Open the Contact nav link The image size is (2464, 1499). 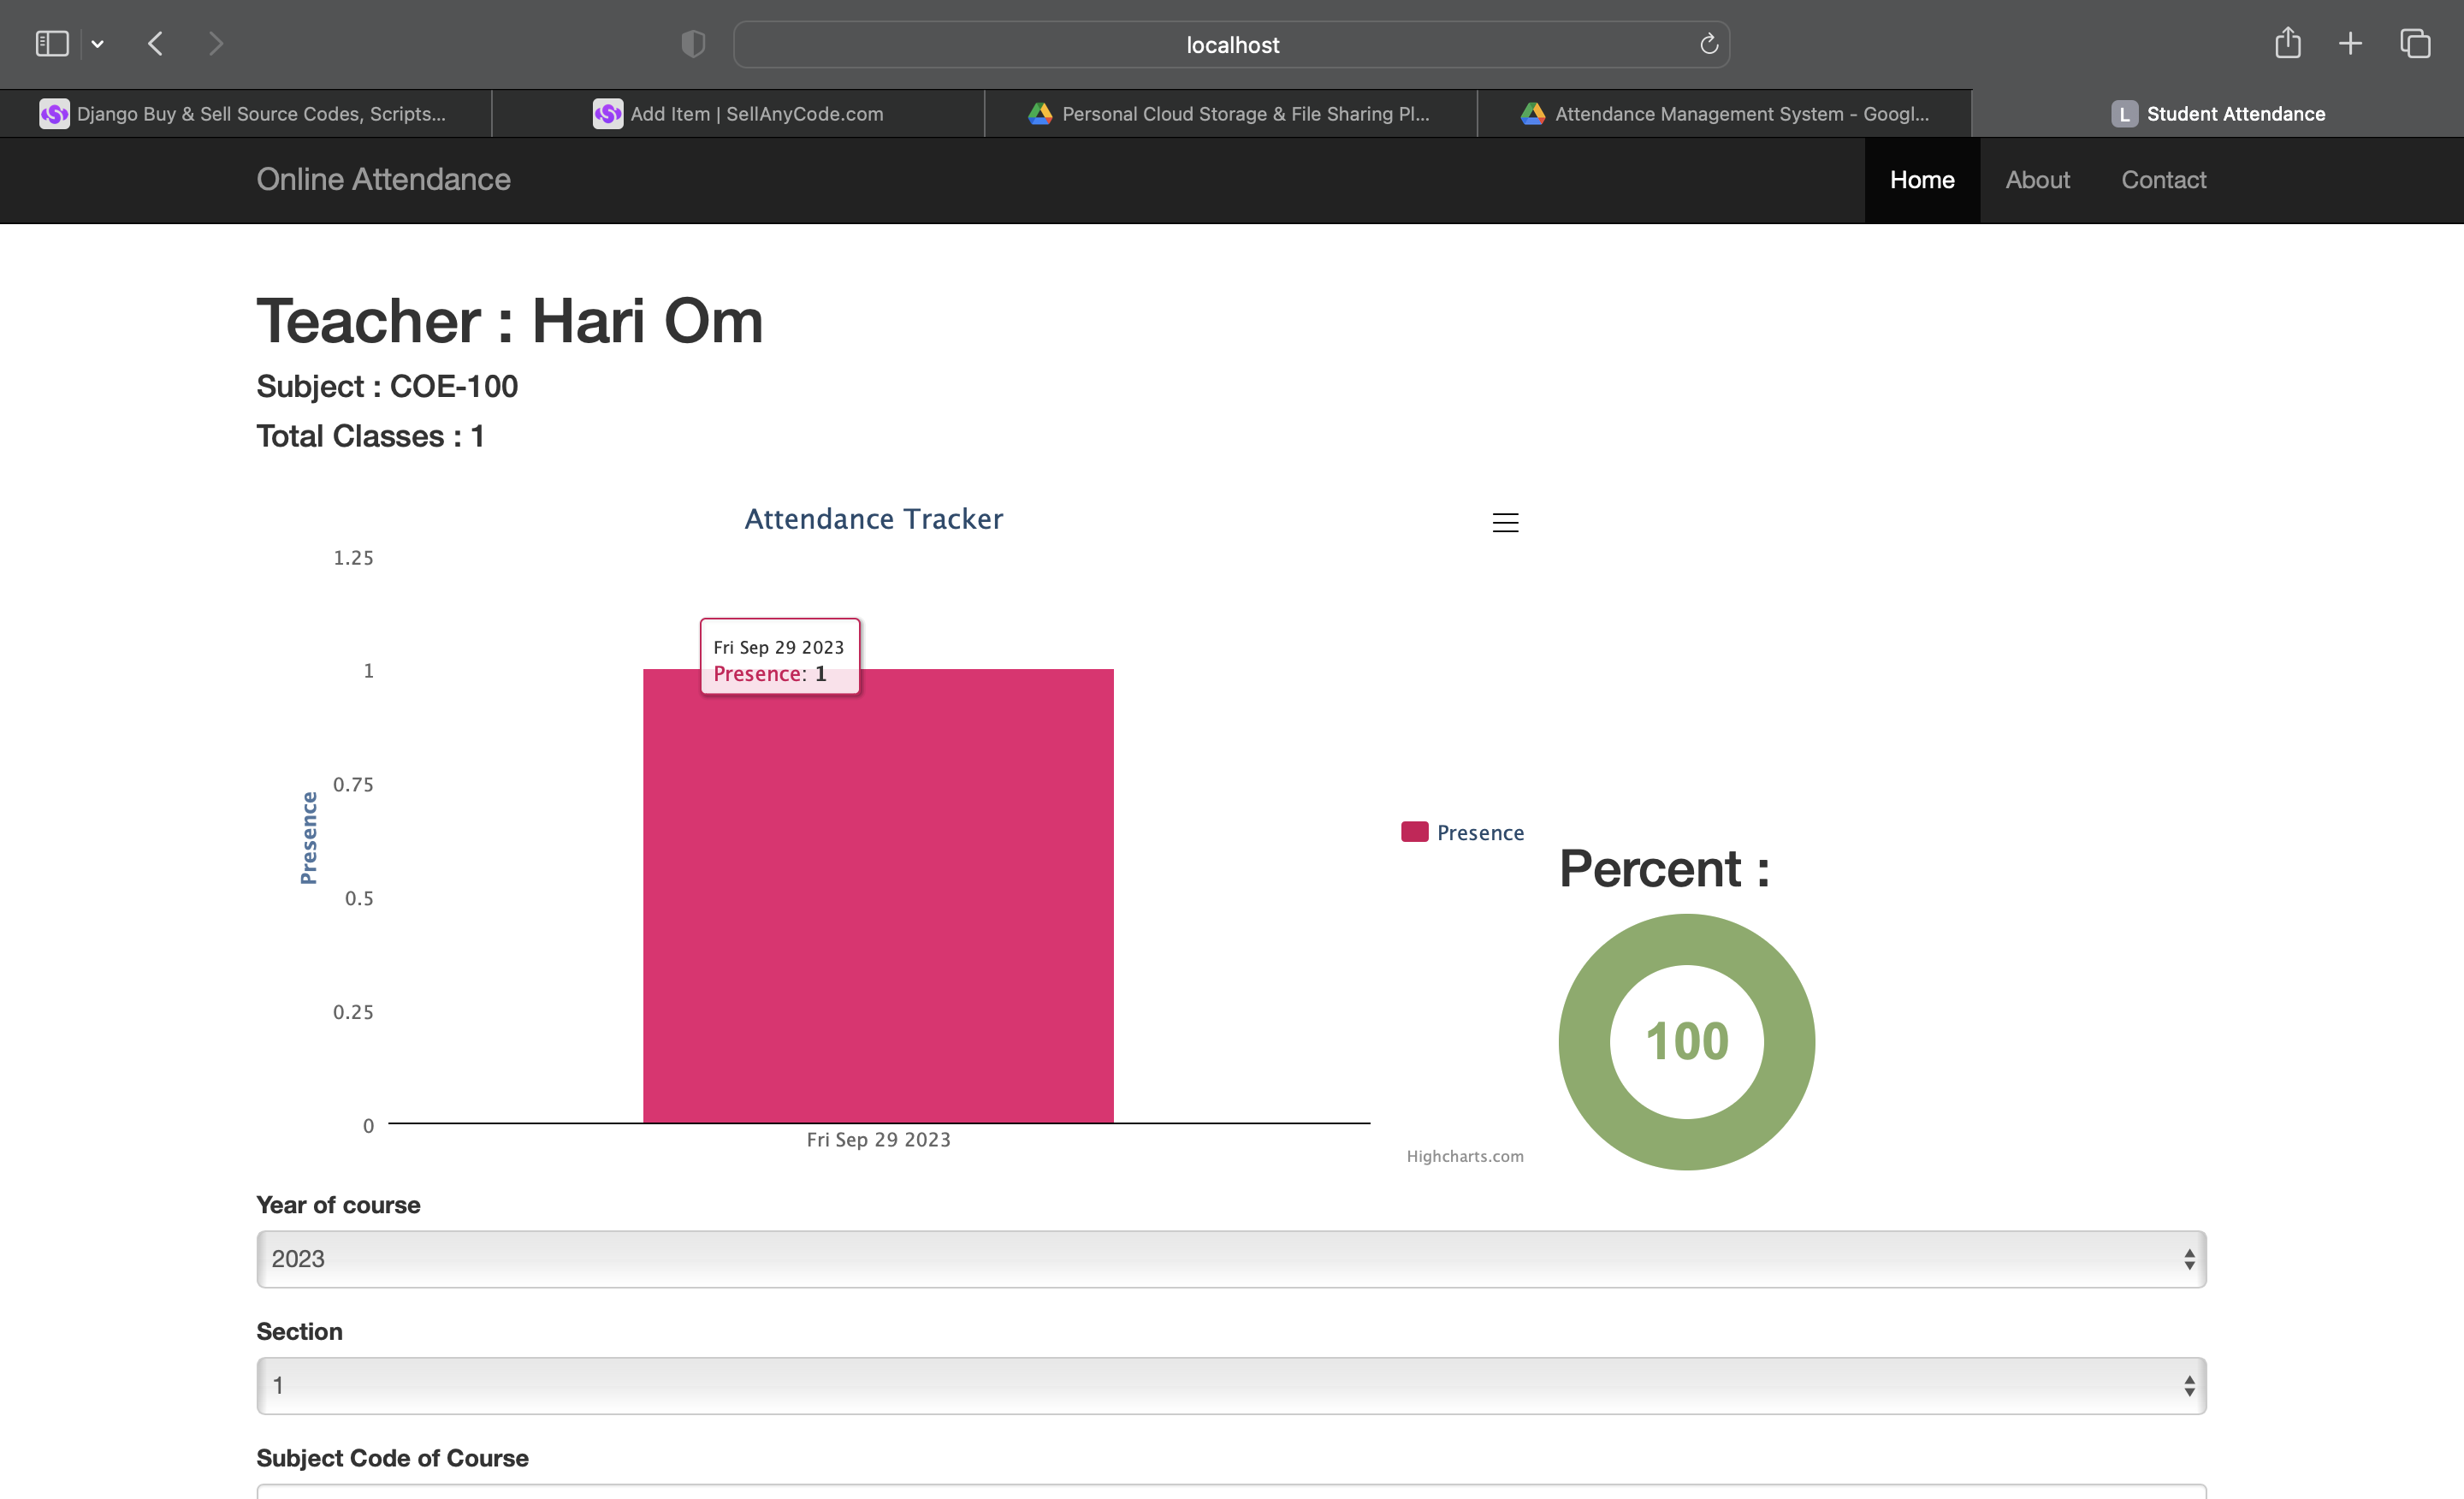pos(2163,180)
